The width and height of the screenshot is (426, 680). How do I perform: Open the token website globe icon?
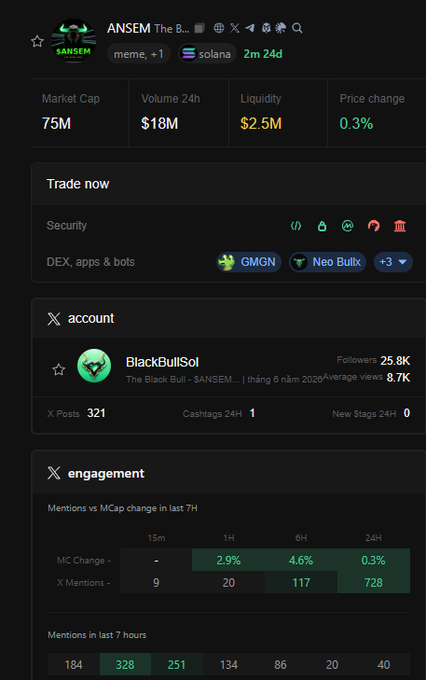[219, 28]
